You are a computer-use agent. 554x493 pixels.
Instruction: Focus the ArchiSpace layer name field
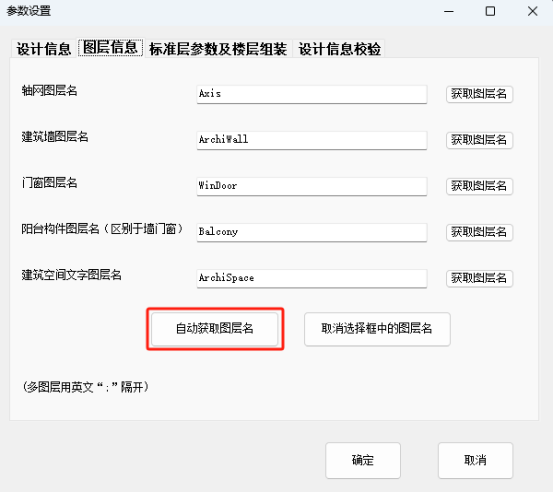312,278
